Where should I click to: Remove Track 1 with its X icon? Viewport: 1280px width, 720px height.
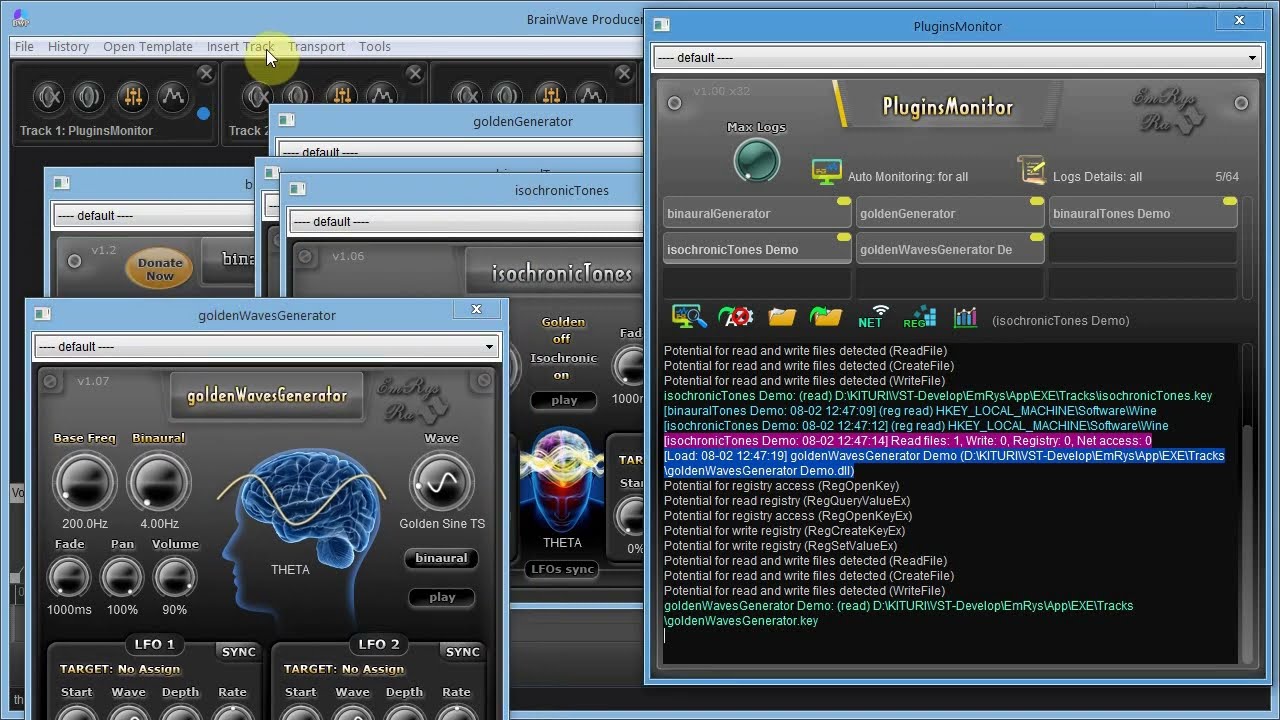(x=205, y=73)
